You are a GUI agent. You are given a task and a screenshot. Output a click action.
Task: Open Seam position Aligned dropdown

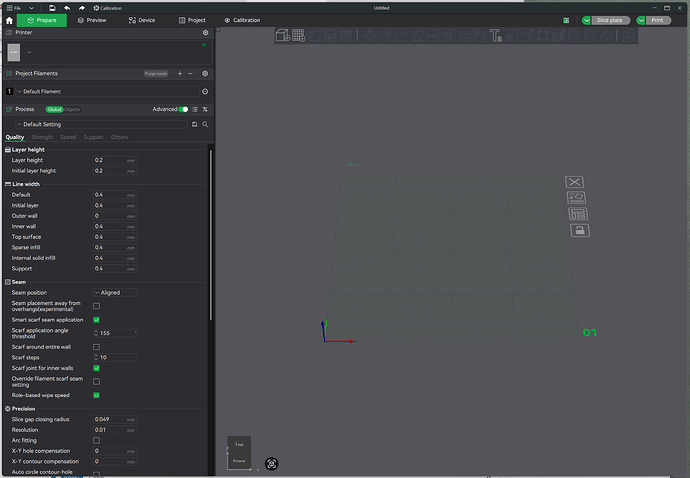pyautogui.click(x=115, y=292)
